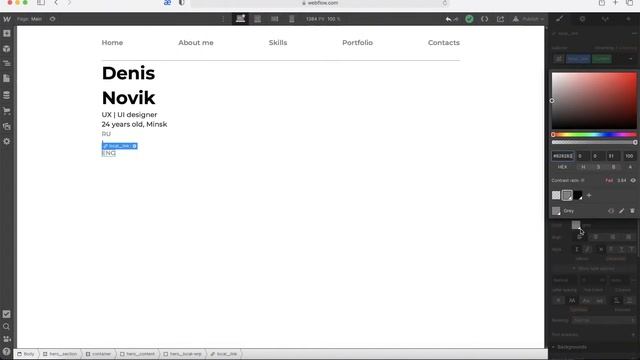Click the H hue value field
This screenshot has height=360, width=640.
[583, 156]
